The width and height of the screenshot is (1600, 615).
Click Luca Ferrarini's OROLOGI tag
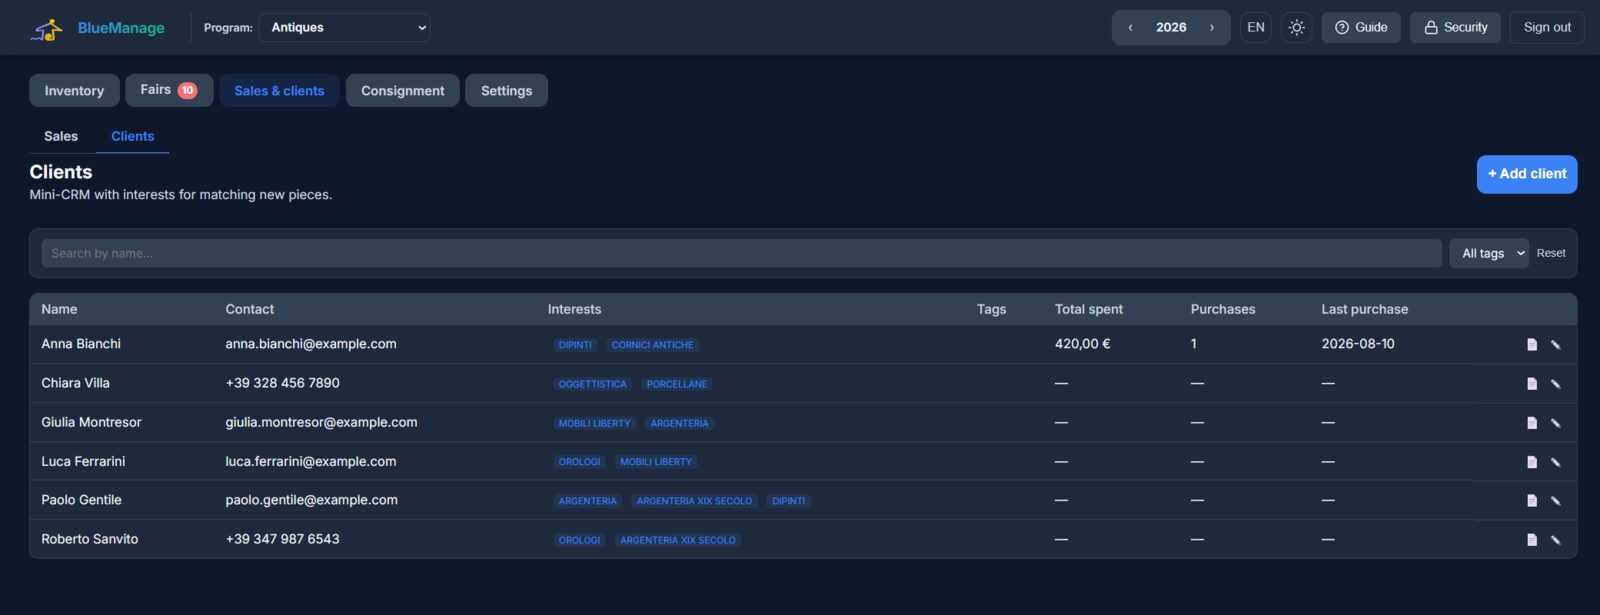[x=580, y=462]
